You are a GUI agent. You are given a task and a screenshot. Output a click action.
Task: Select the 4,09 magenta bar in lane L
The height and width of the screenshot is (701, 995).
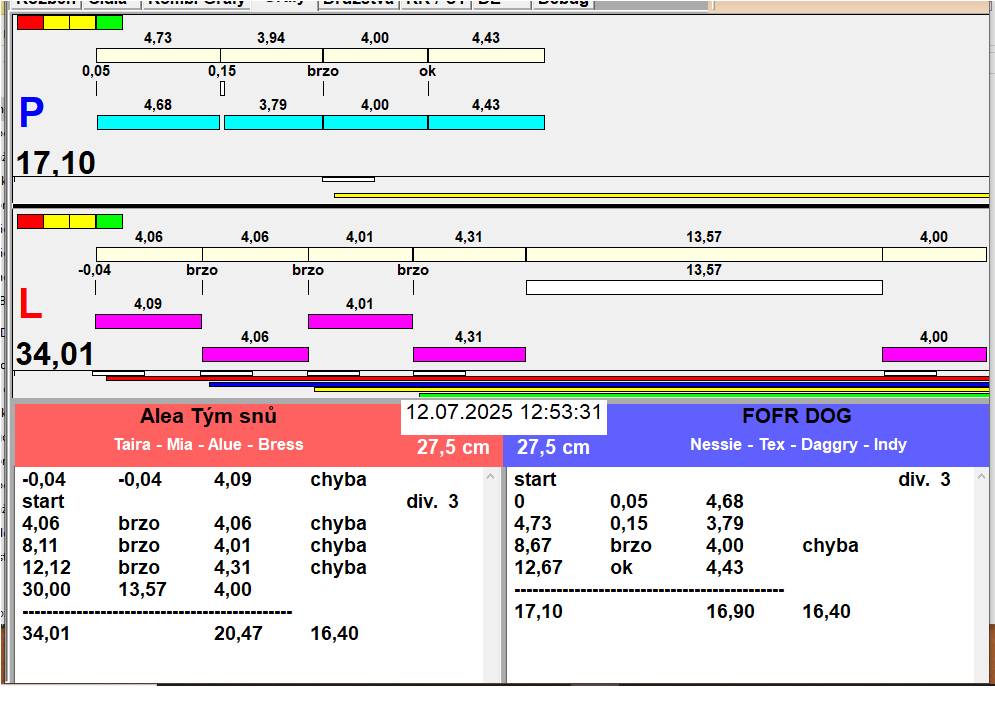point(148,321)
